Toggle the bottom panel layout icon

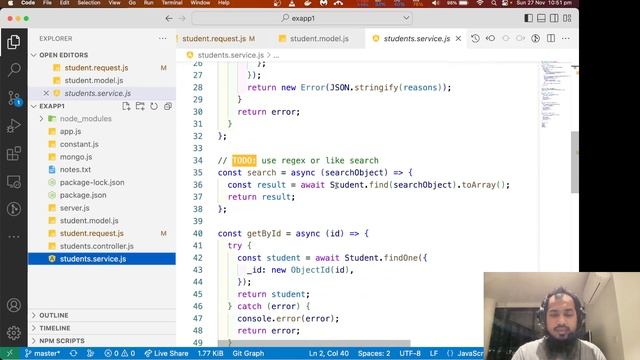541,18
